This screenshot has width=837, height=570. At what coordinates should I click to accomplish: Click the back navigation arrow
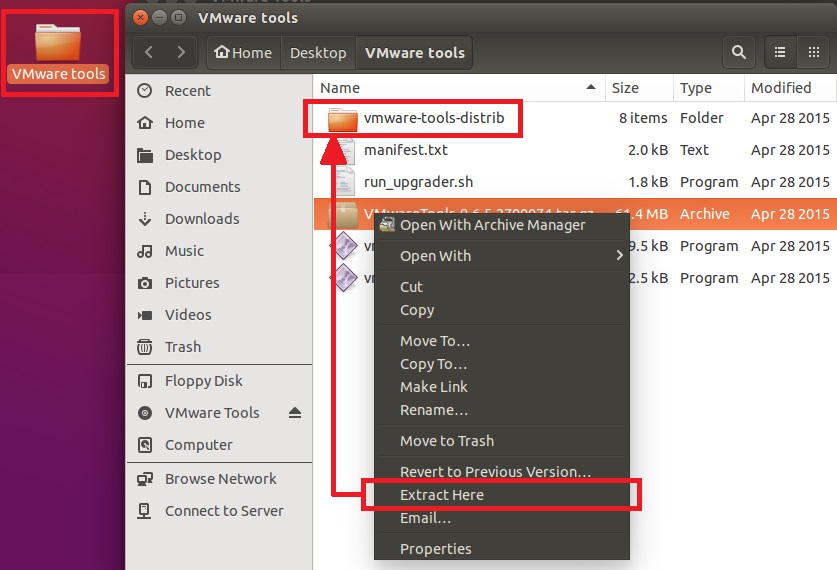(149, 52)
